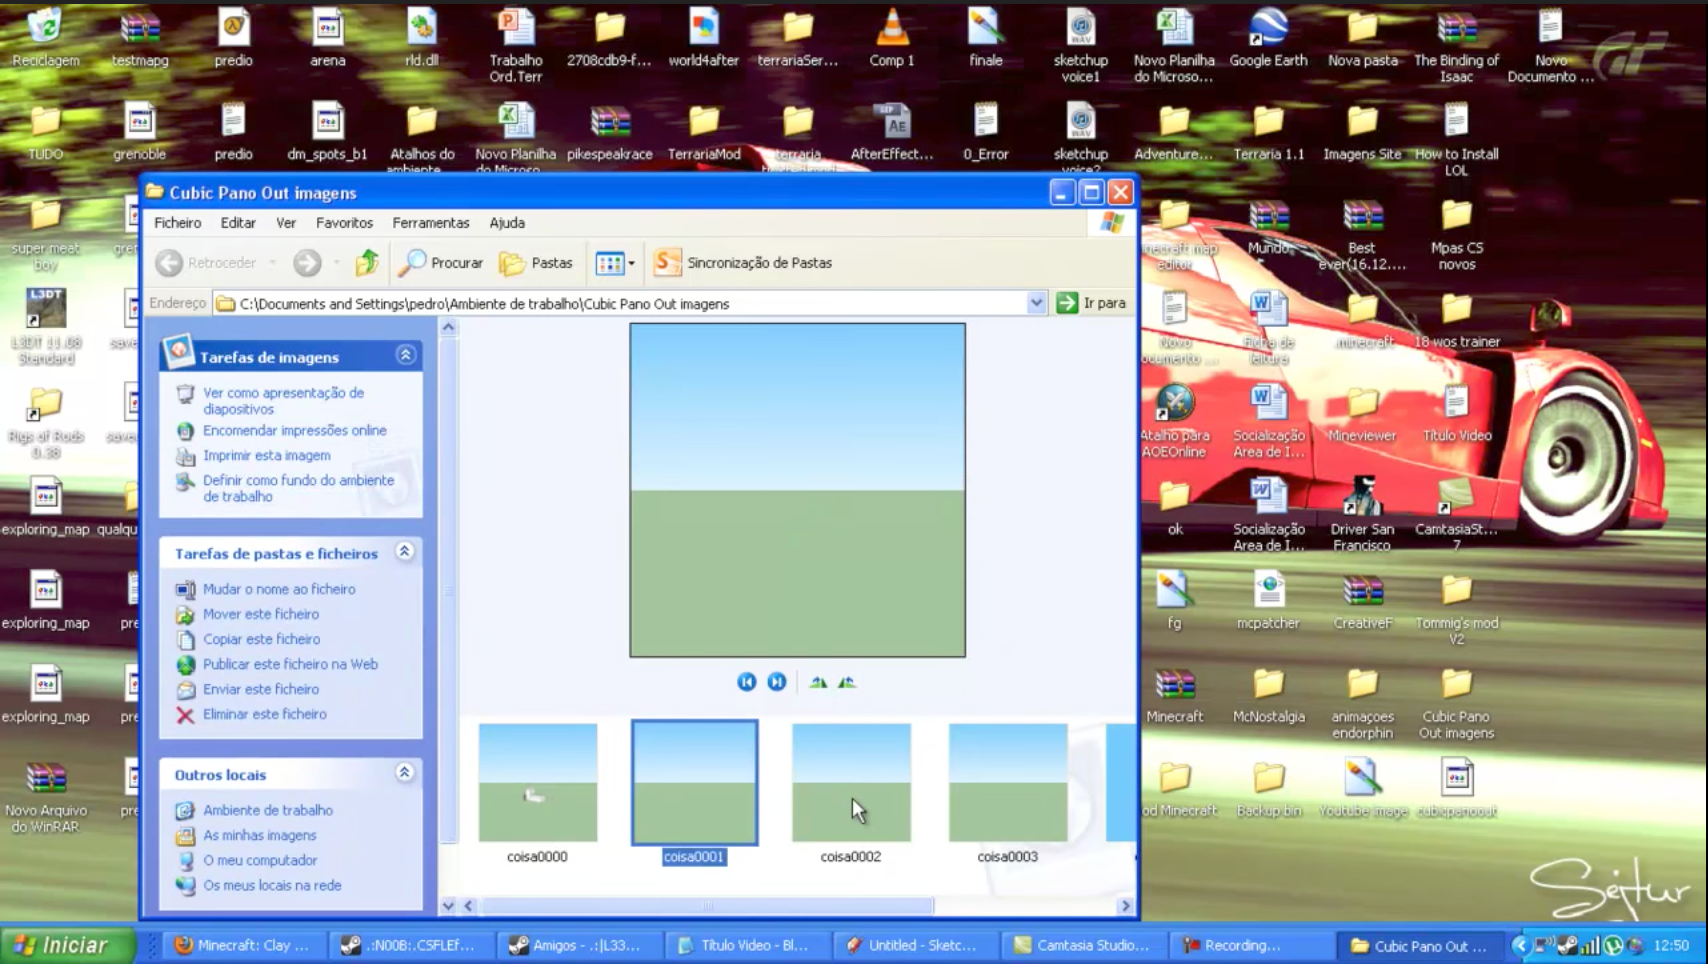1708x964 pixels.
Task: Click Sincronização de Pastas toolbar button
Action: [743, 263]
